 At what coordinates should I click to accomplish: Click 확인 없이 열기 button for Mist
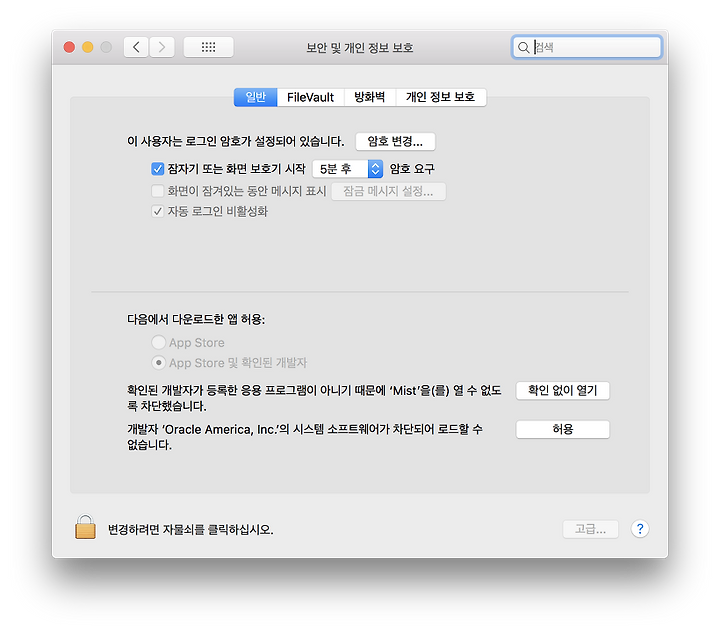coord(562,390)
